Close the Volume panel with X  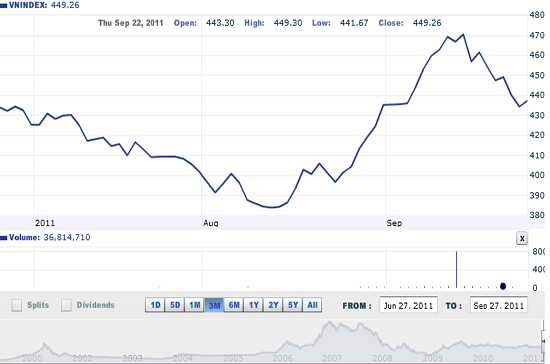click(x=522, y=238)
